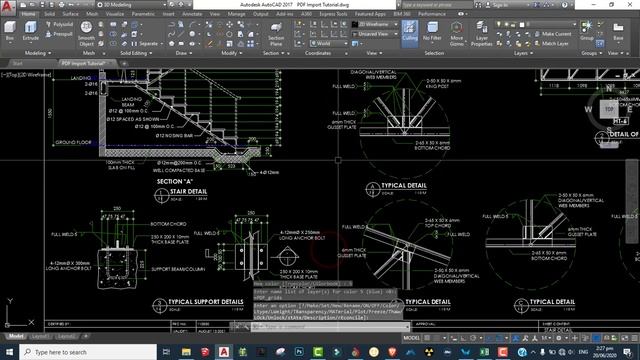Choose the Polysolid tool
Viewport: 640px width, 360px height.
60,24
